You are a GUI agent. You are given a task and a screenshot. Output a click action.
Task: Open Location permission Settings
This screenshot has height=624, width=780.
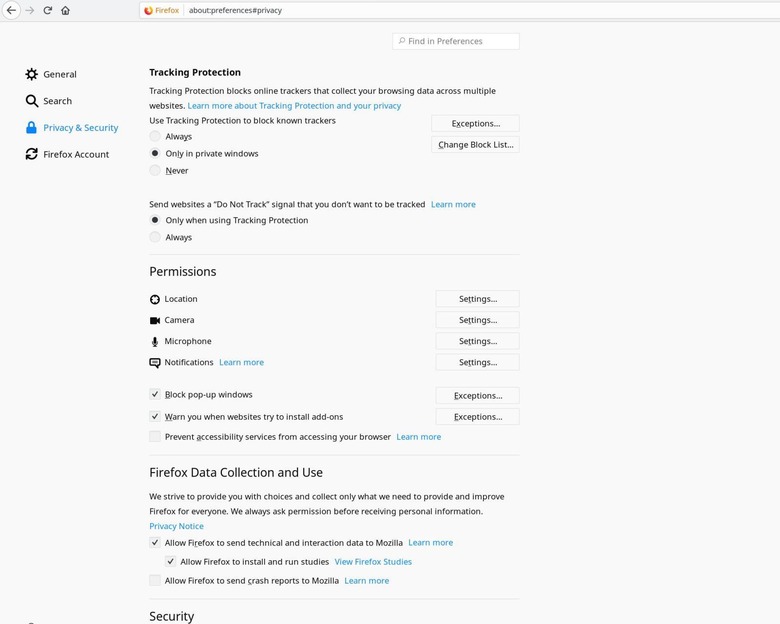477,299
